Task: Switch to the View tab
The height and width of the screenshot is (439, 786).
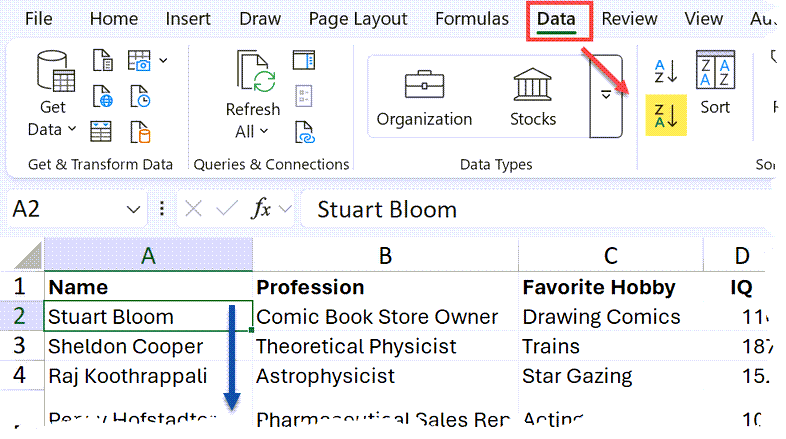Action: [703, 19]
